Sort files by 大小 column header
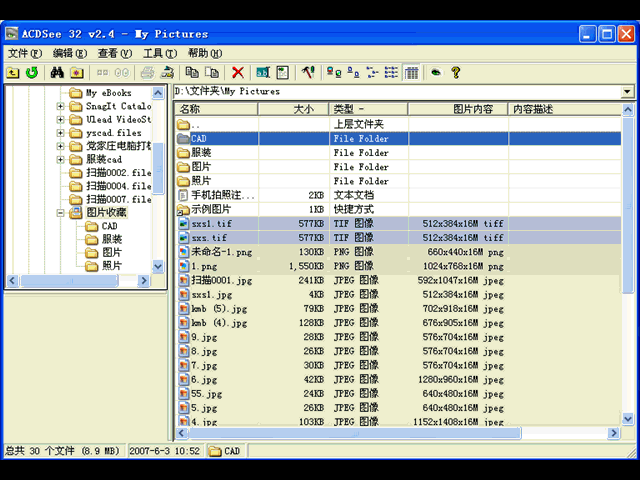The height and width of the screenshot is (480, 640). tap(302, 109)
